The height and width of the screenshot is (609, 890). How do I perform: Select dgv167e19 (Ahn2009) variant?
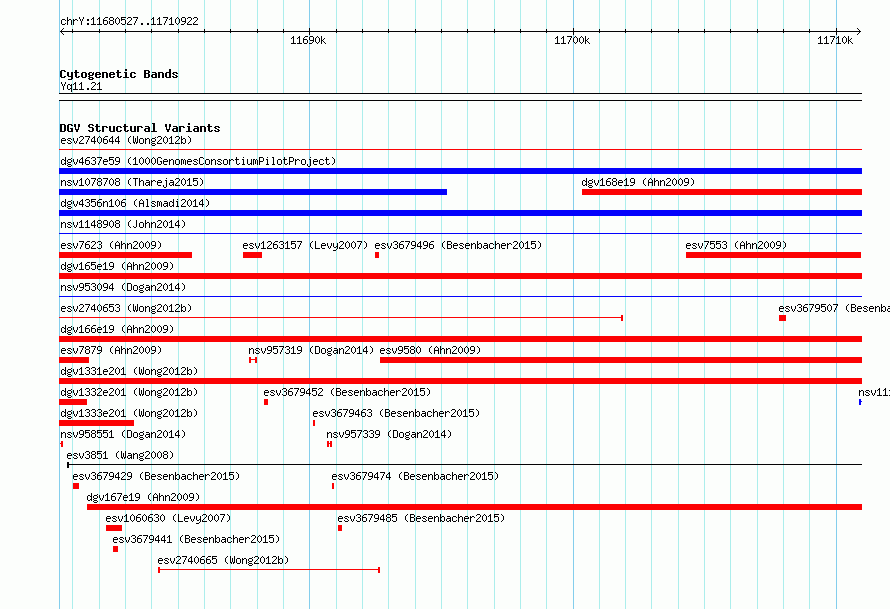tap(143, 497)
